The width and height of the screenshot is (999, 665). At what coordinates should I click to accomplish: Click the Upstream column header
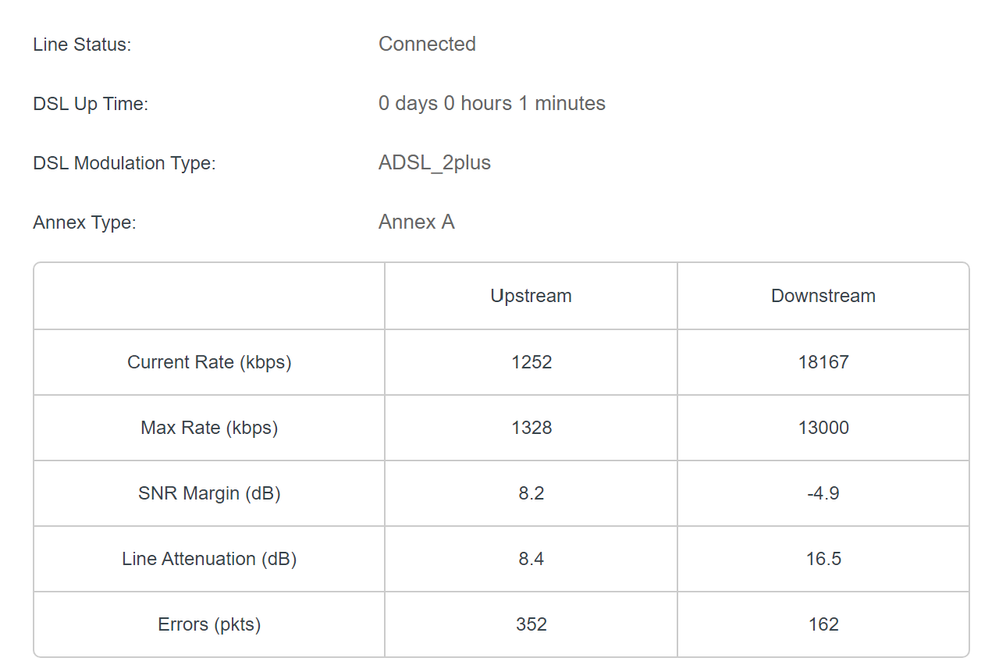[x=531, y=296]
